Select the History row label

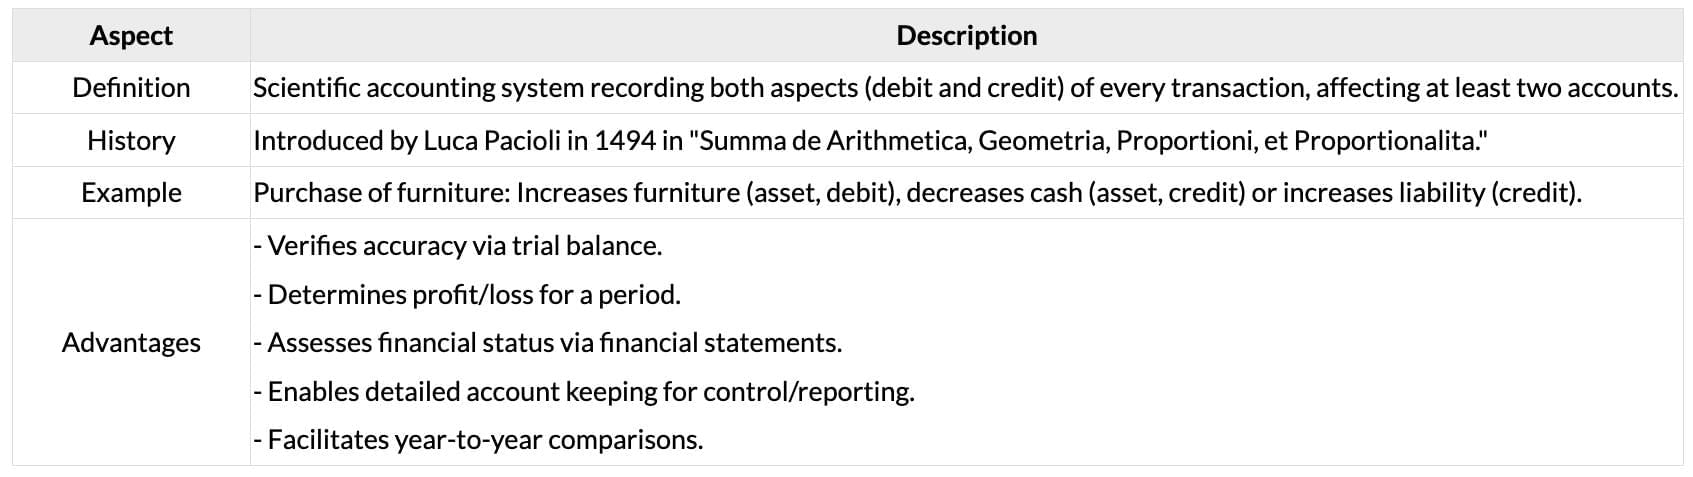coord(131,141)
